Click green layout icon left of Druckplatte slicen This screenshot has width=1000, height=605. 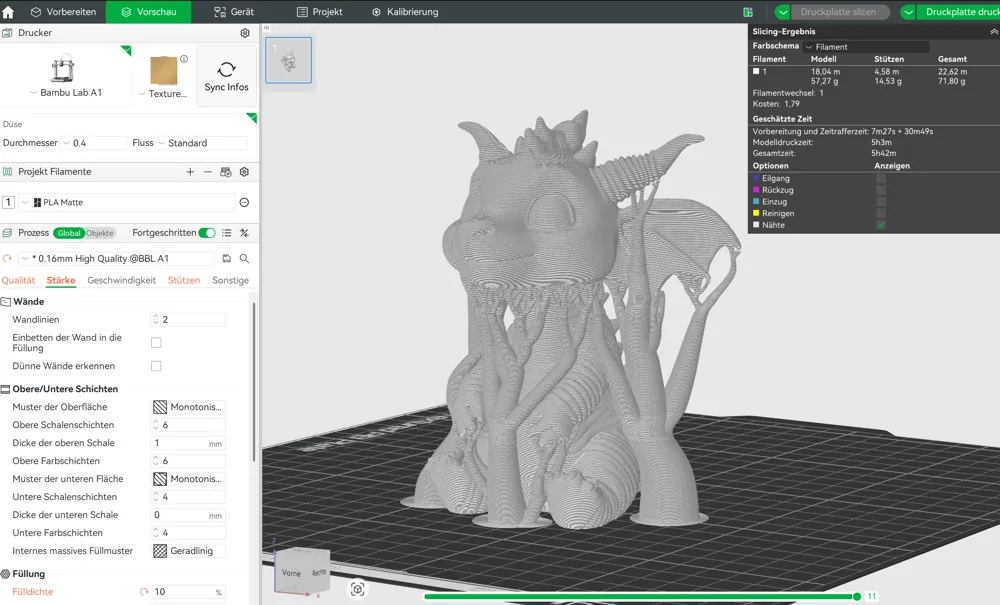tap(748, 12)
